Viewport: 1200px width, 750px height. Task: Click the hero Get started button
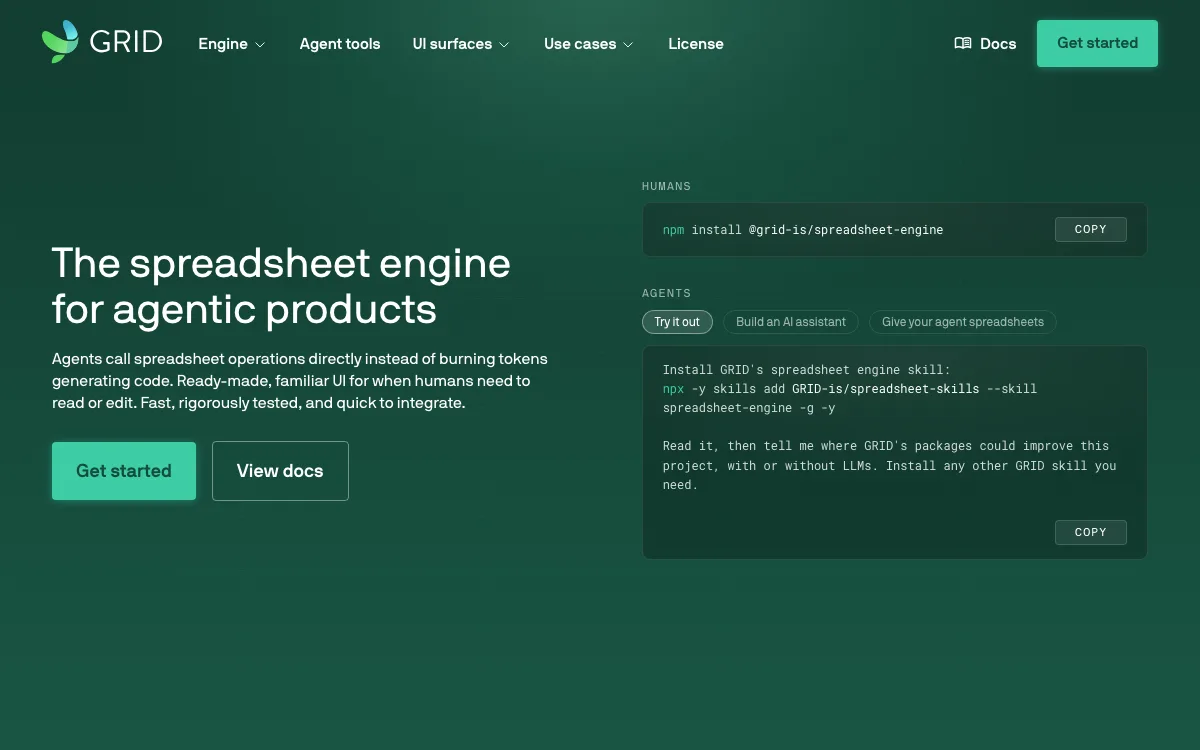pyautogui.click(x=124, y=471)
